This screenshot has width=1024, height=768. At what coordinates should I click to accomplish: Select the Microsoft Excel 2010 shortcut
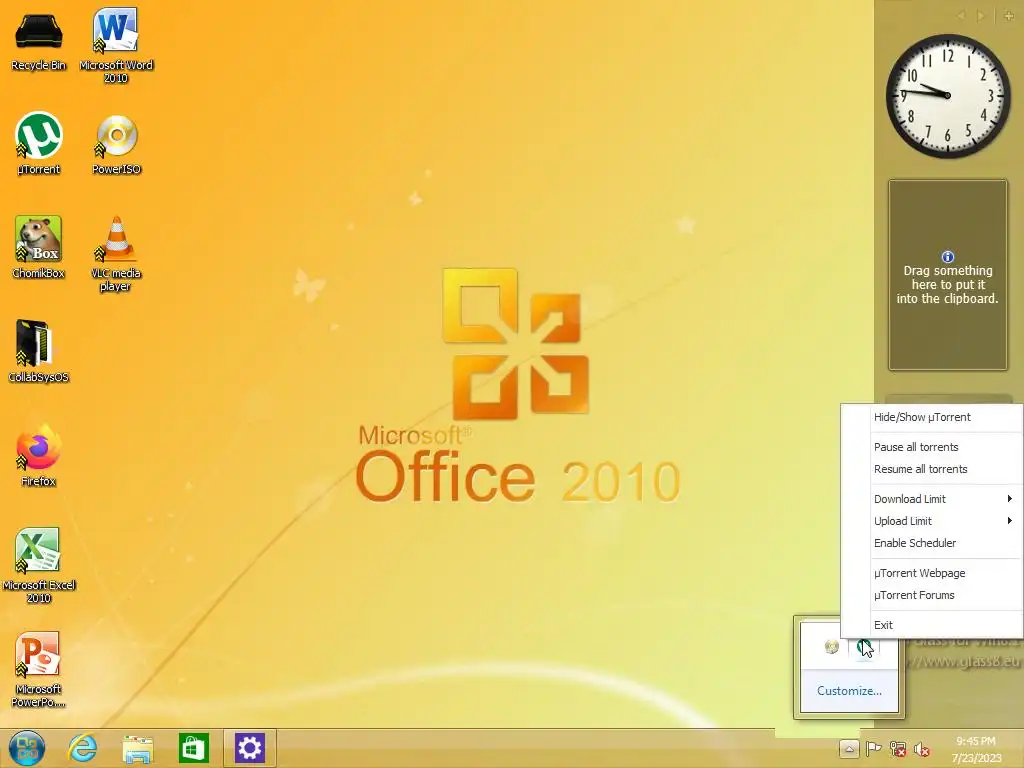39,565
